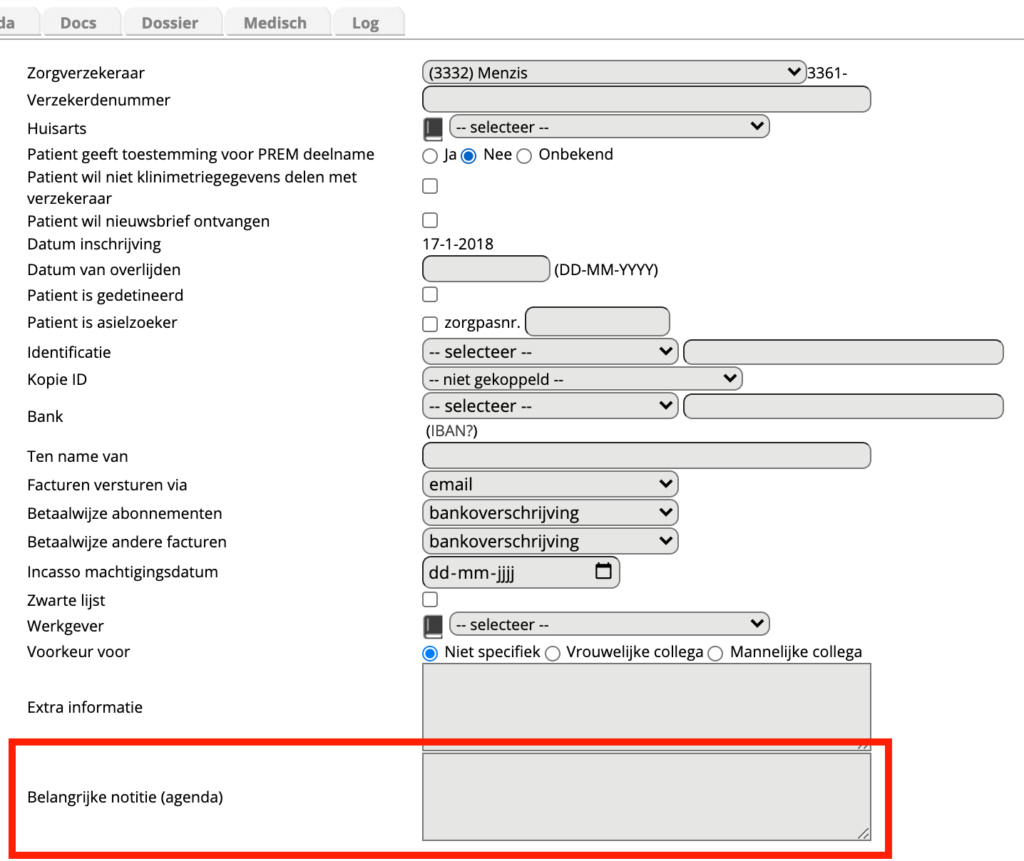1024x861 pixels.
Task: Click into the 'Belangrijke notitie (agenda)' text area
Action: pos(646,796)
